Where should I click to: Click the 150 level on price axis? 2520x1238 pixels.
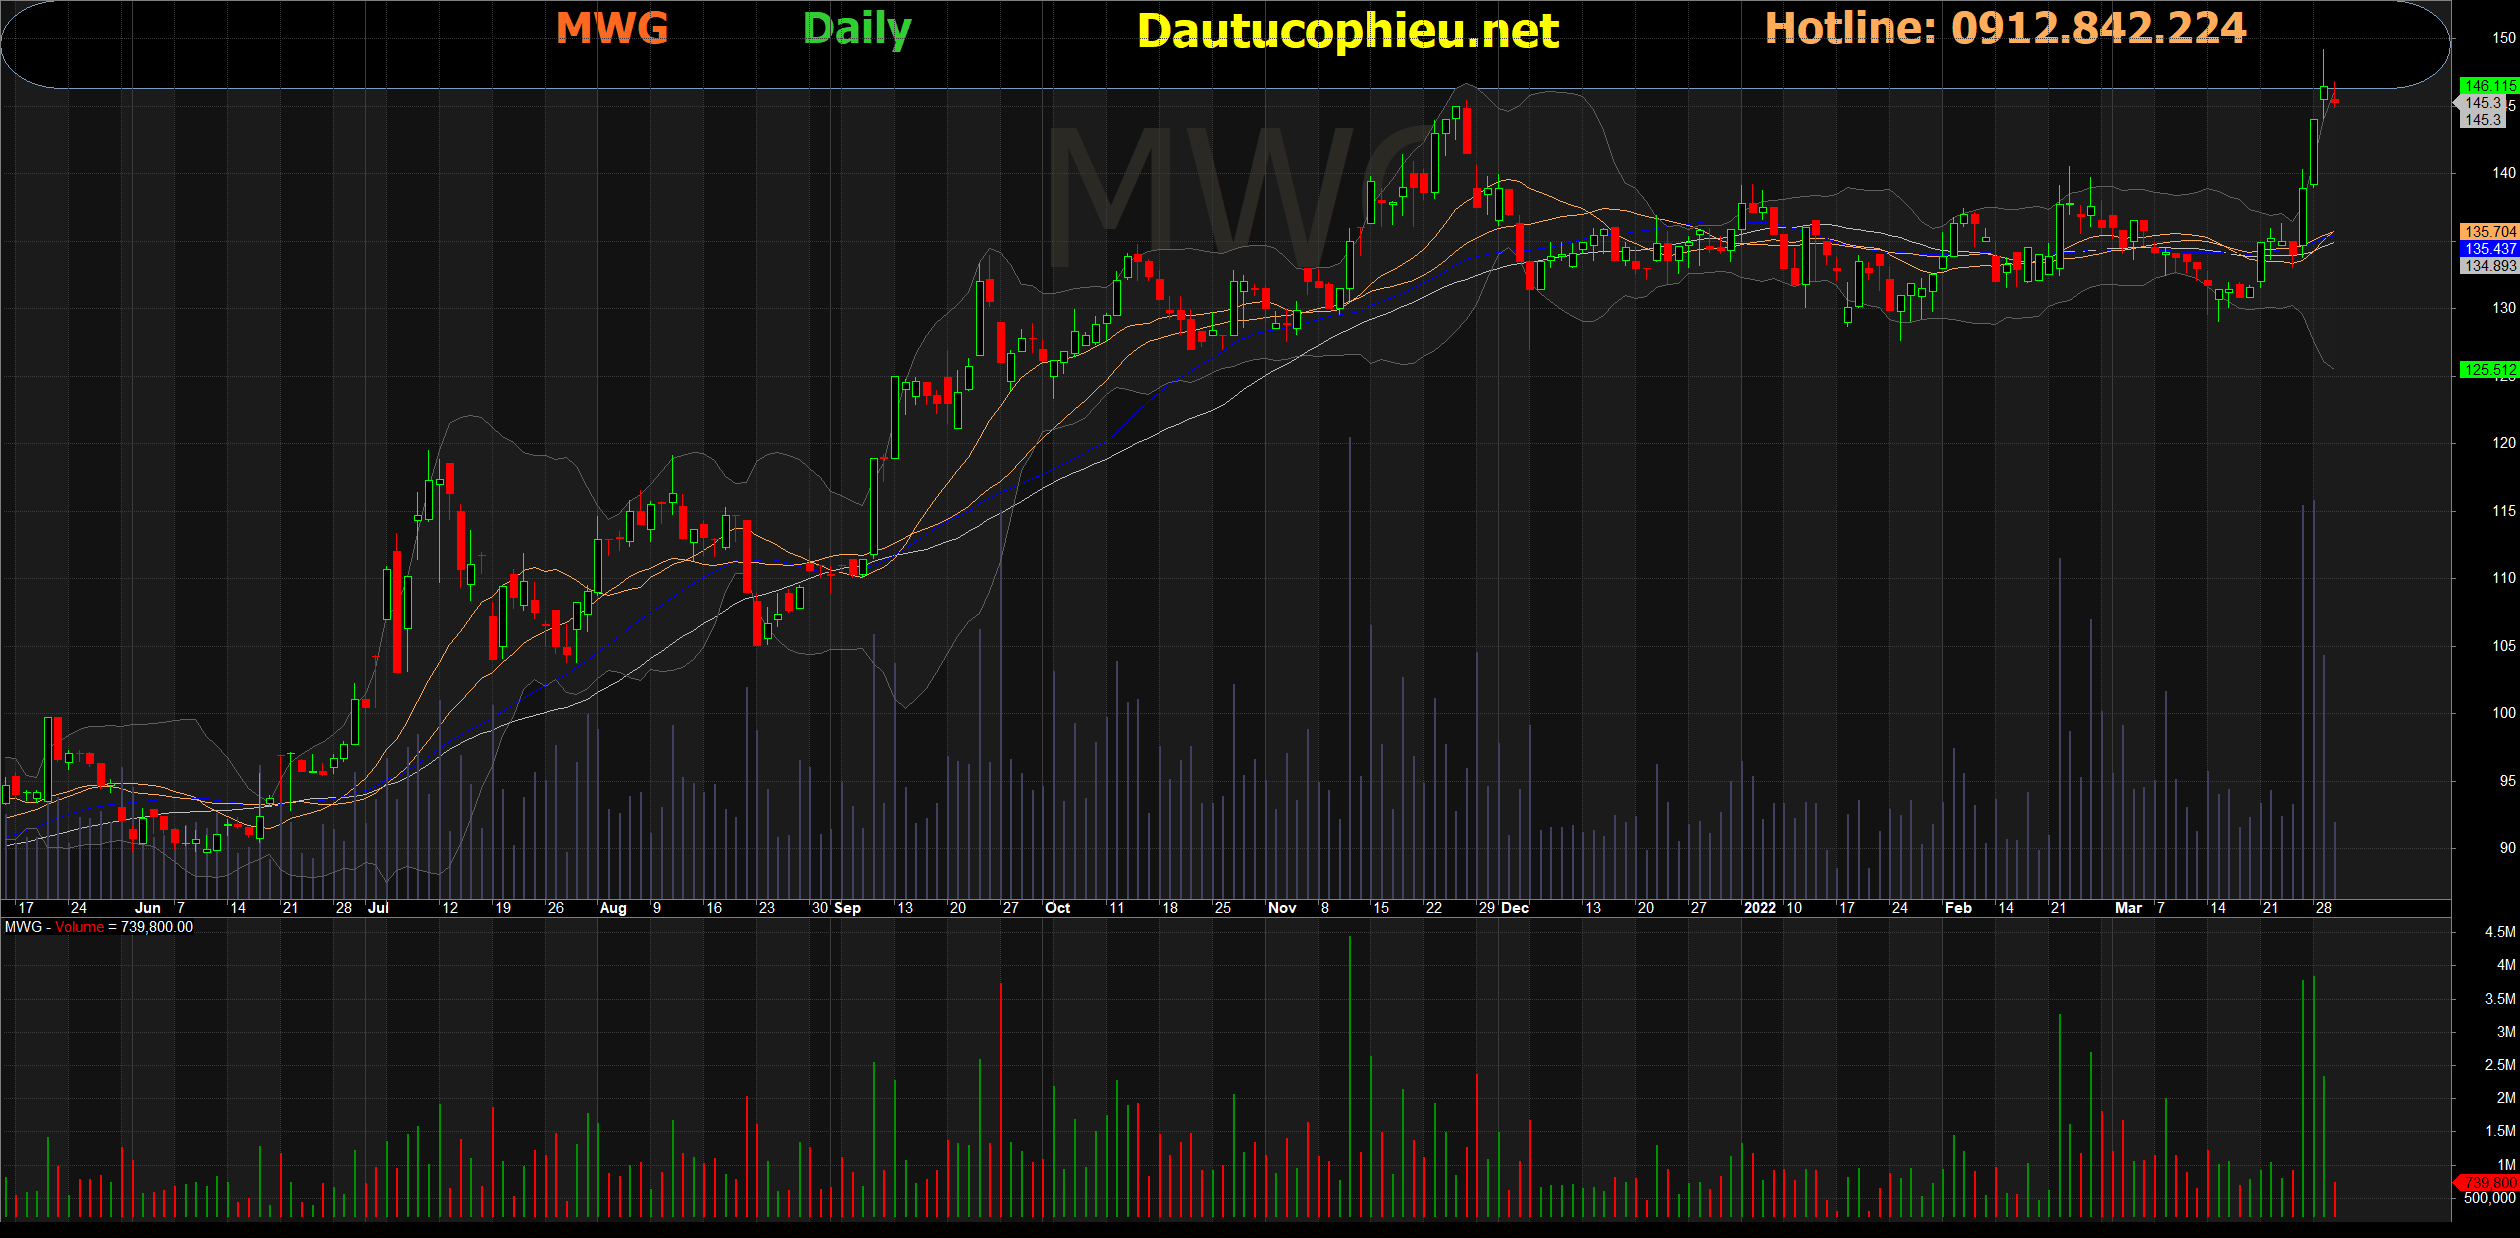coord(2503,38)
